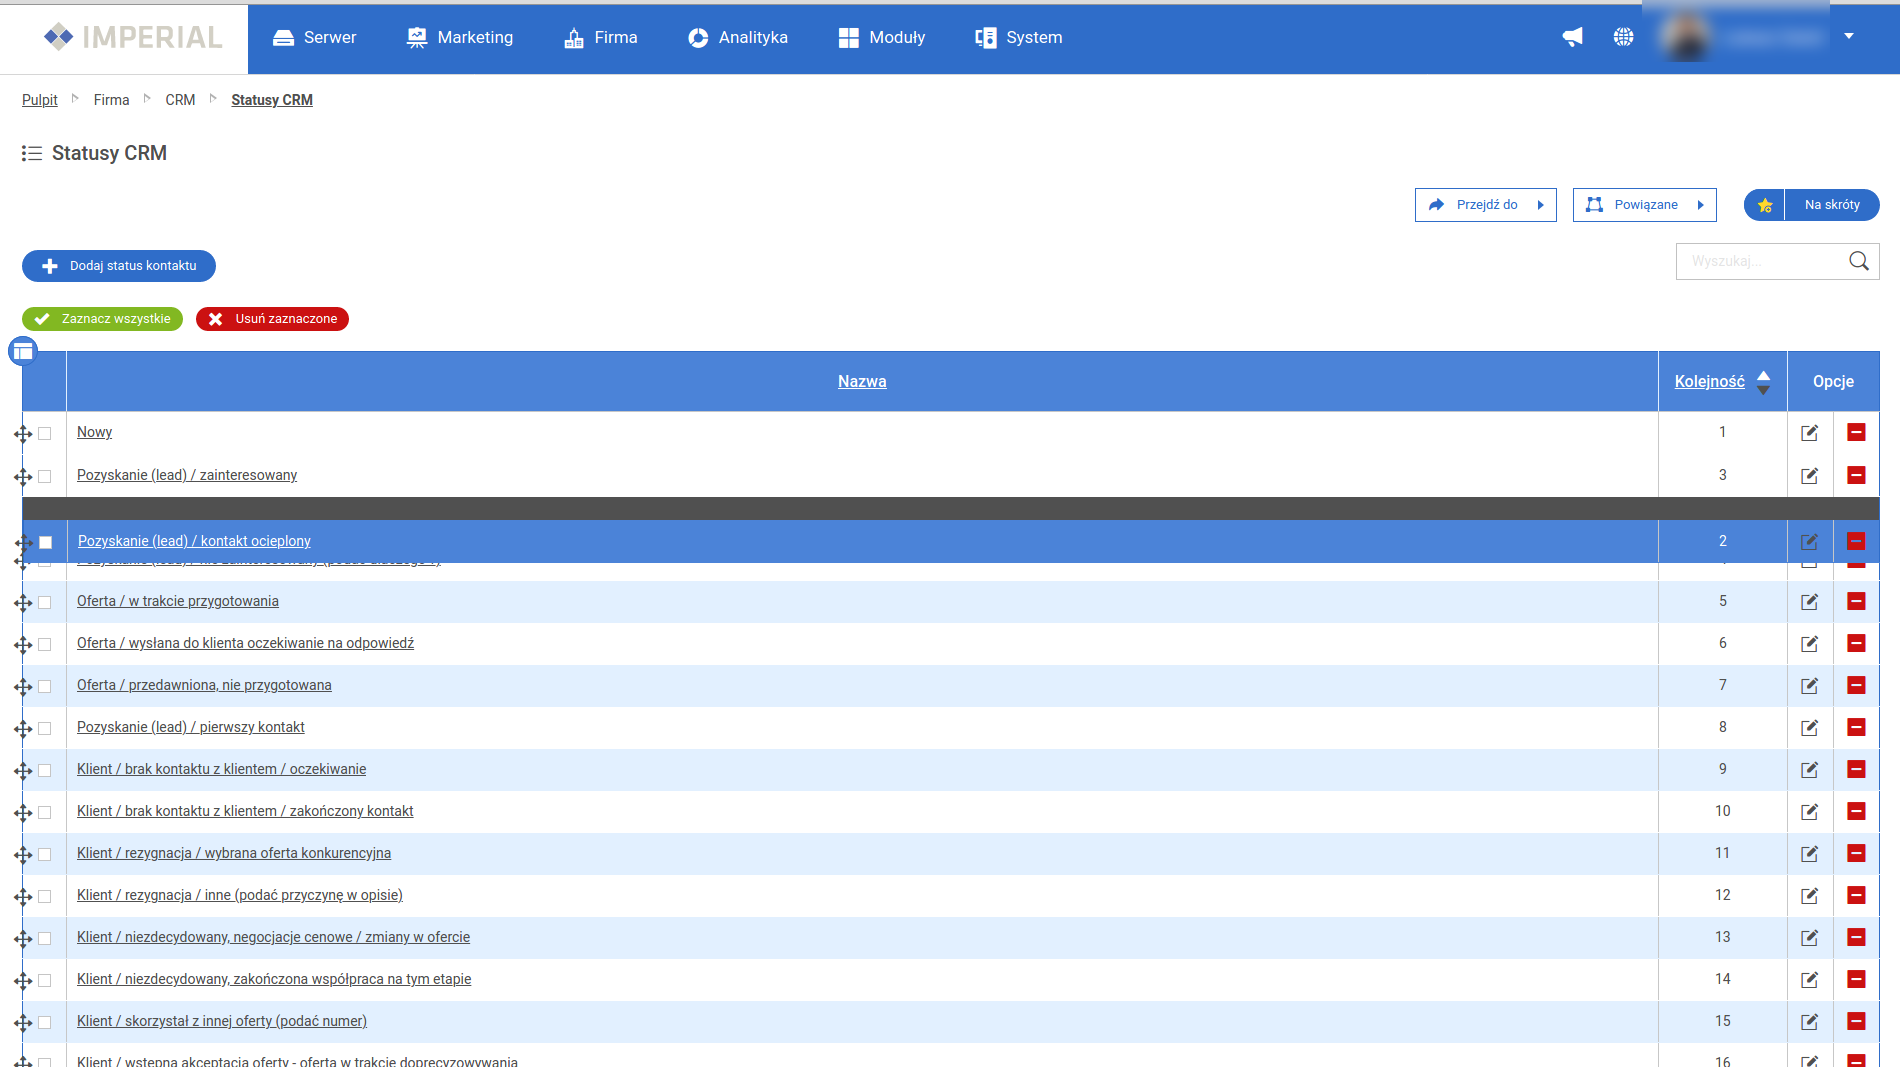1900x1067 pixels.
Task: Click 'Dodaj status kontaktu' button
Action: coord(119,266)
